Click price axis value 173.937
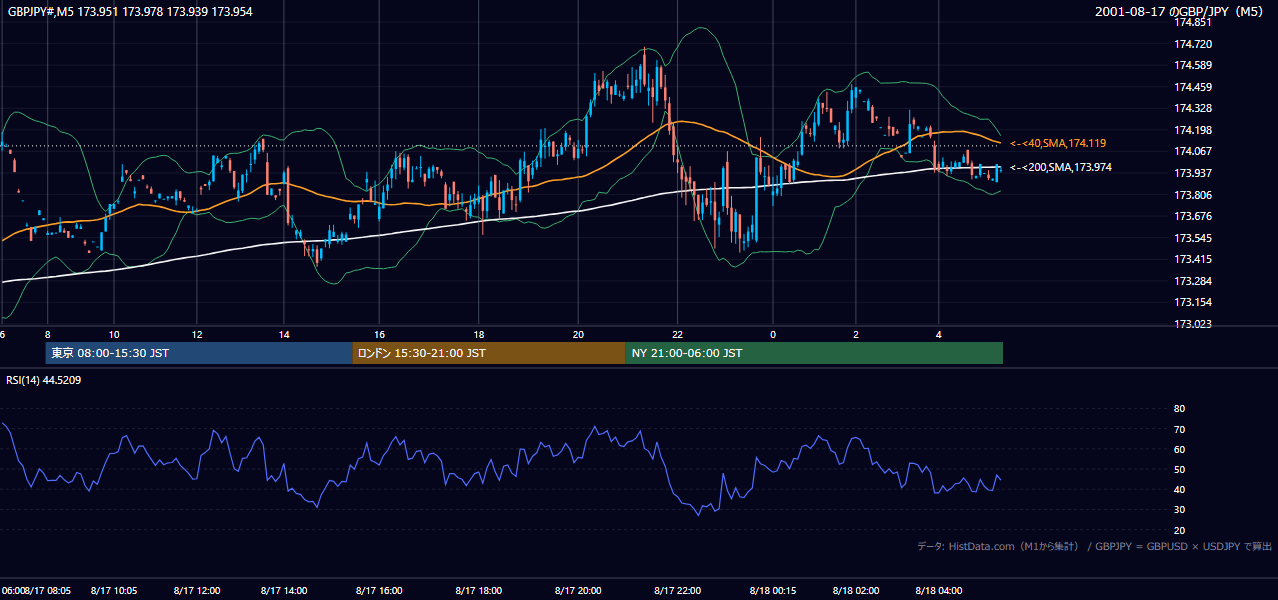The image size is (1278, 600). point(1193,173)
